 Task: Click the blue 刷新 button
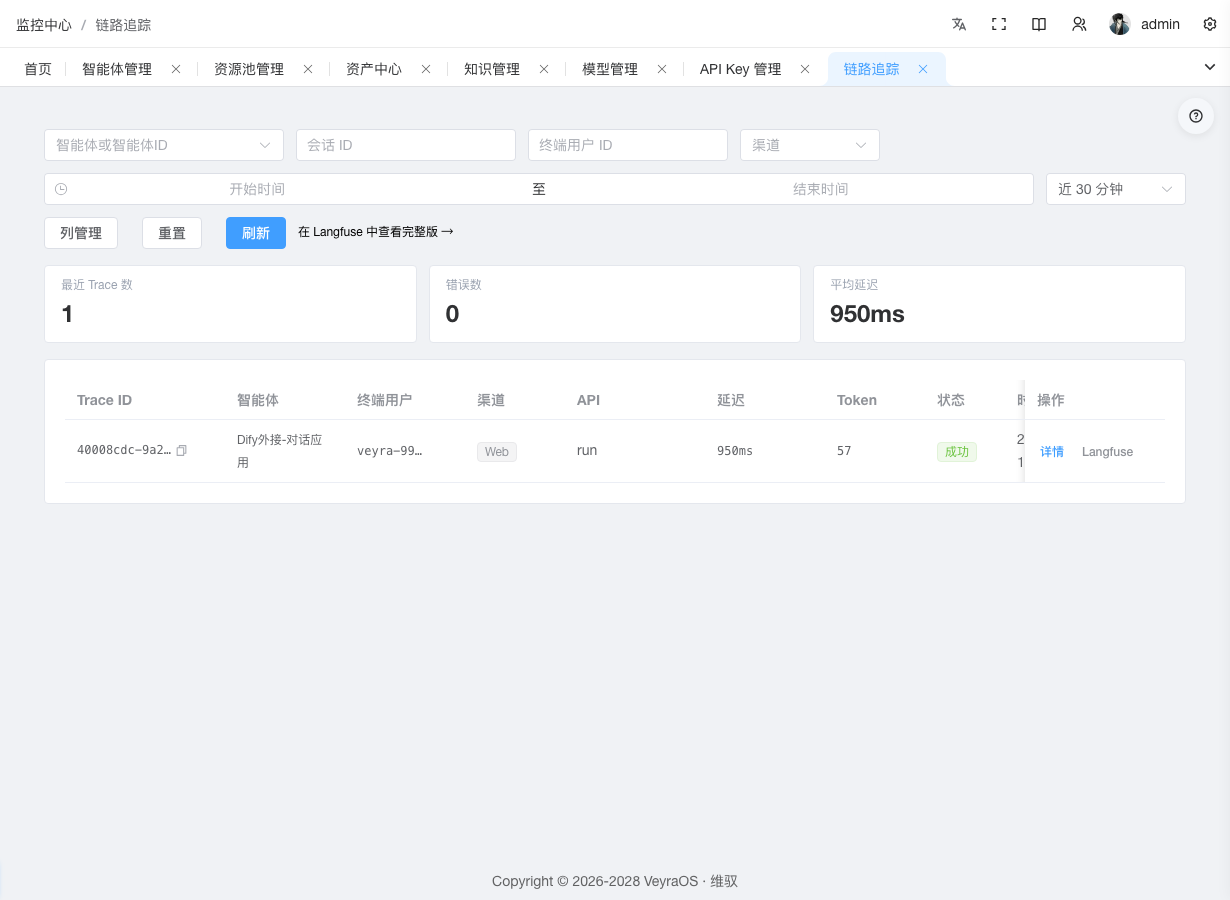click(256, 233)
